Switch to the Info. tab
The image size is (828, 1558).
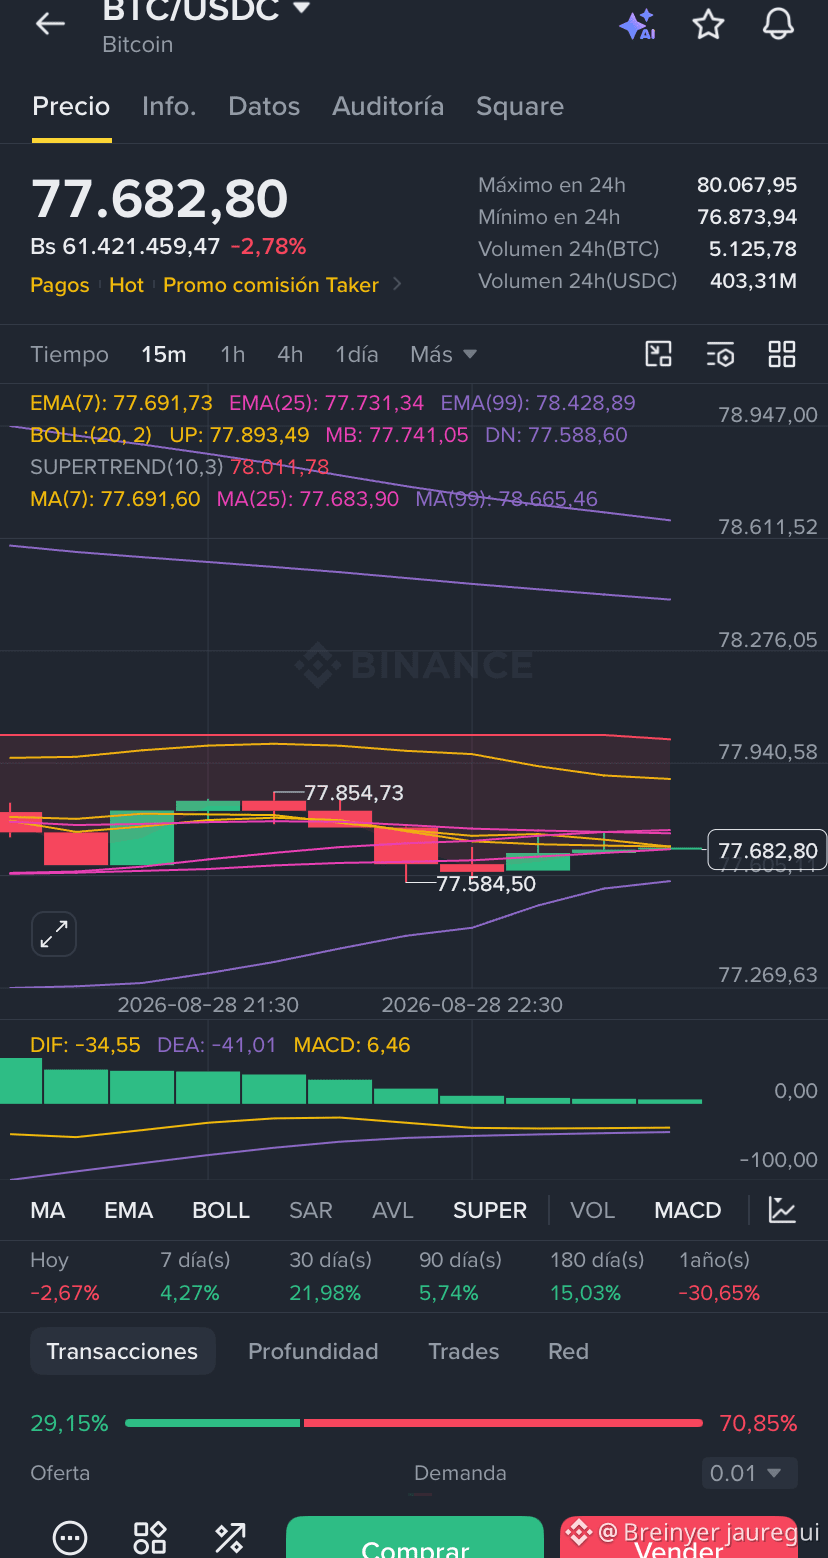pos(169,106)
